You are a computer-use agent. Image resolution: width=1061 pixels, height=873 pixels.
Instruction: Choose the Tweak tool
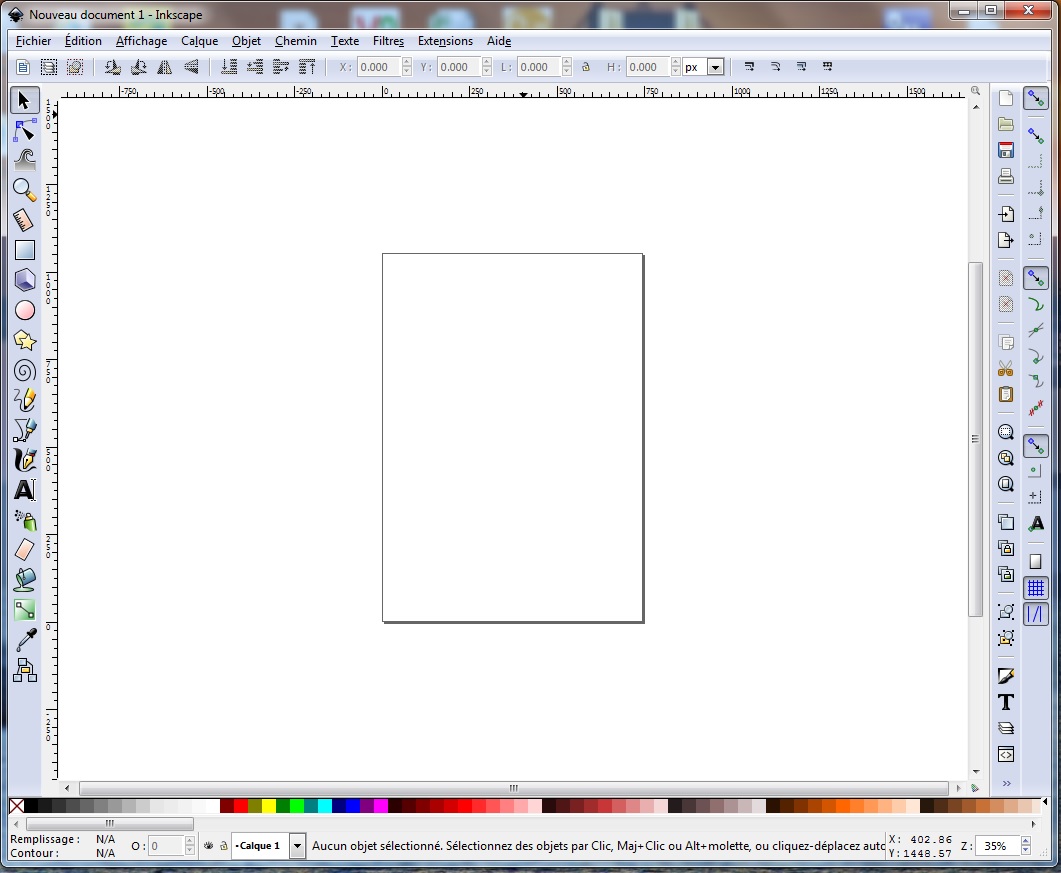[x=24, y=160]
